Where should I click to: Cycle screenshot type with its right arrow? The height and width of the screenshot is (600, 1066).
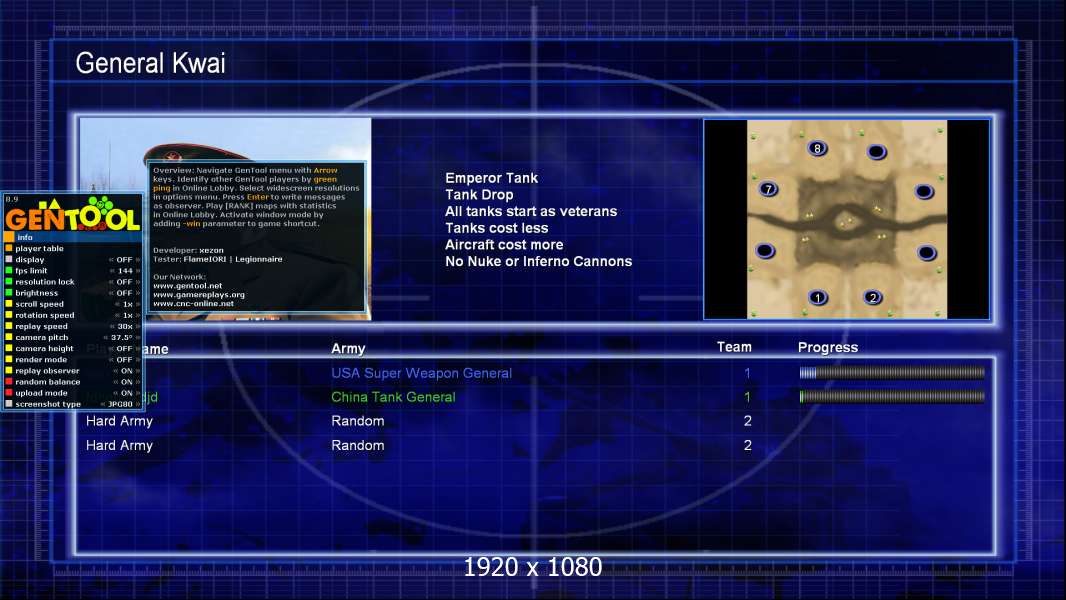tap(138, 404)
